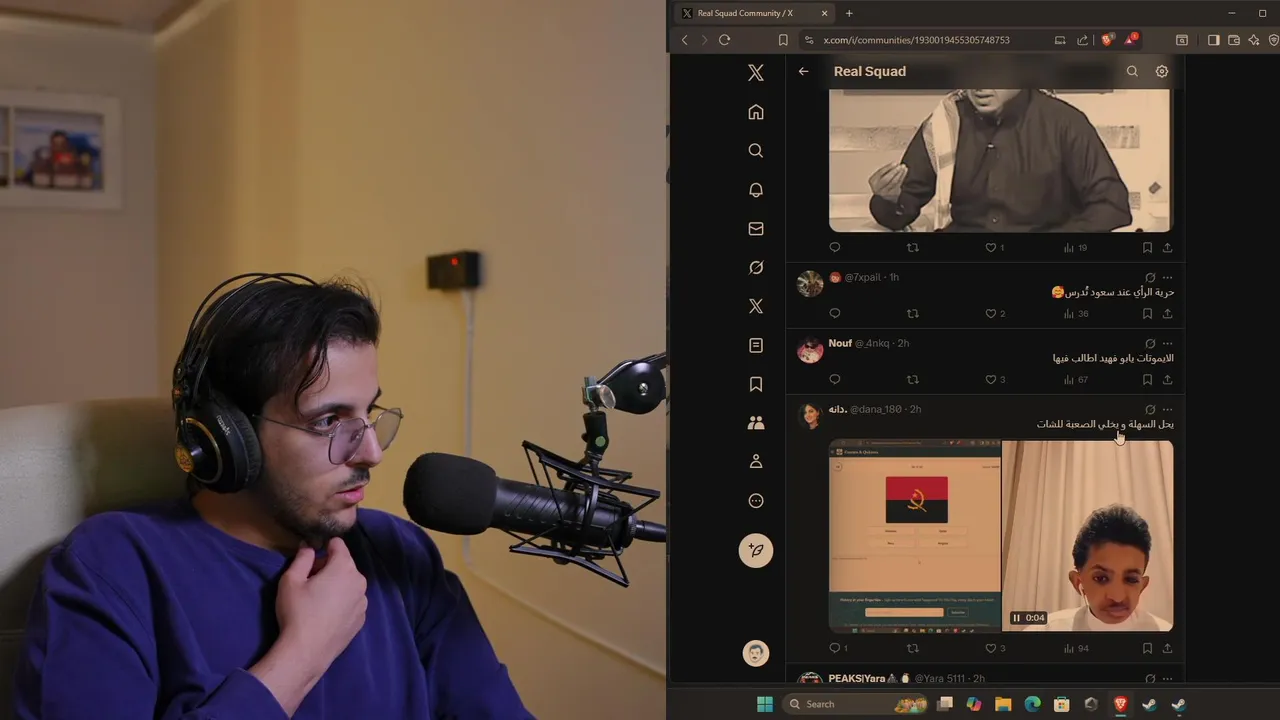The width and height of the screenshot is (1280, 720).
Task: Open more options on Nouf's post
Action: tap(1167, 343)
